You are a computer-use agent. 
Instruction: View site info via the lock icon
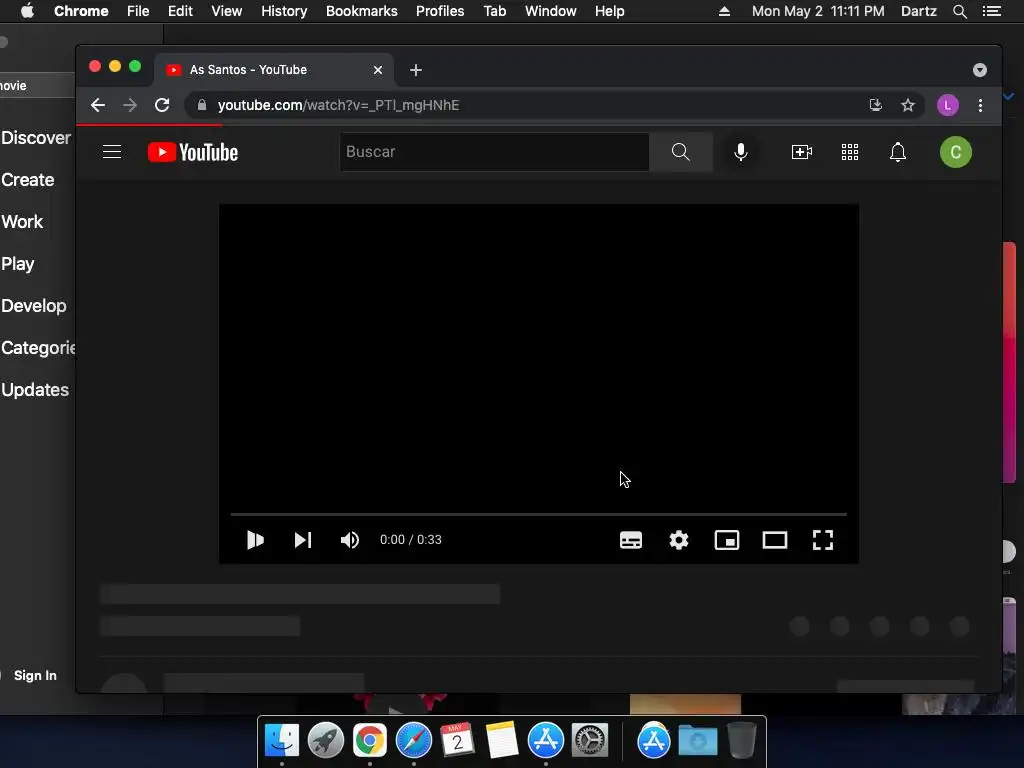click(202, 105)
